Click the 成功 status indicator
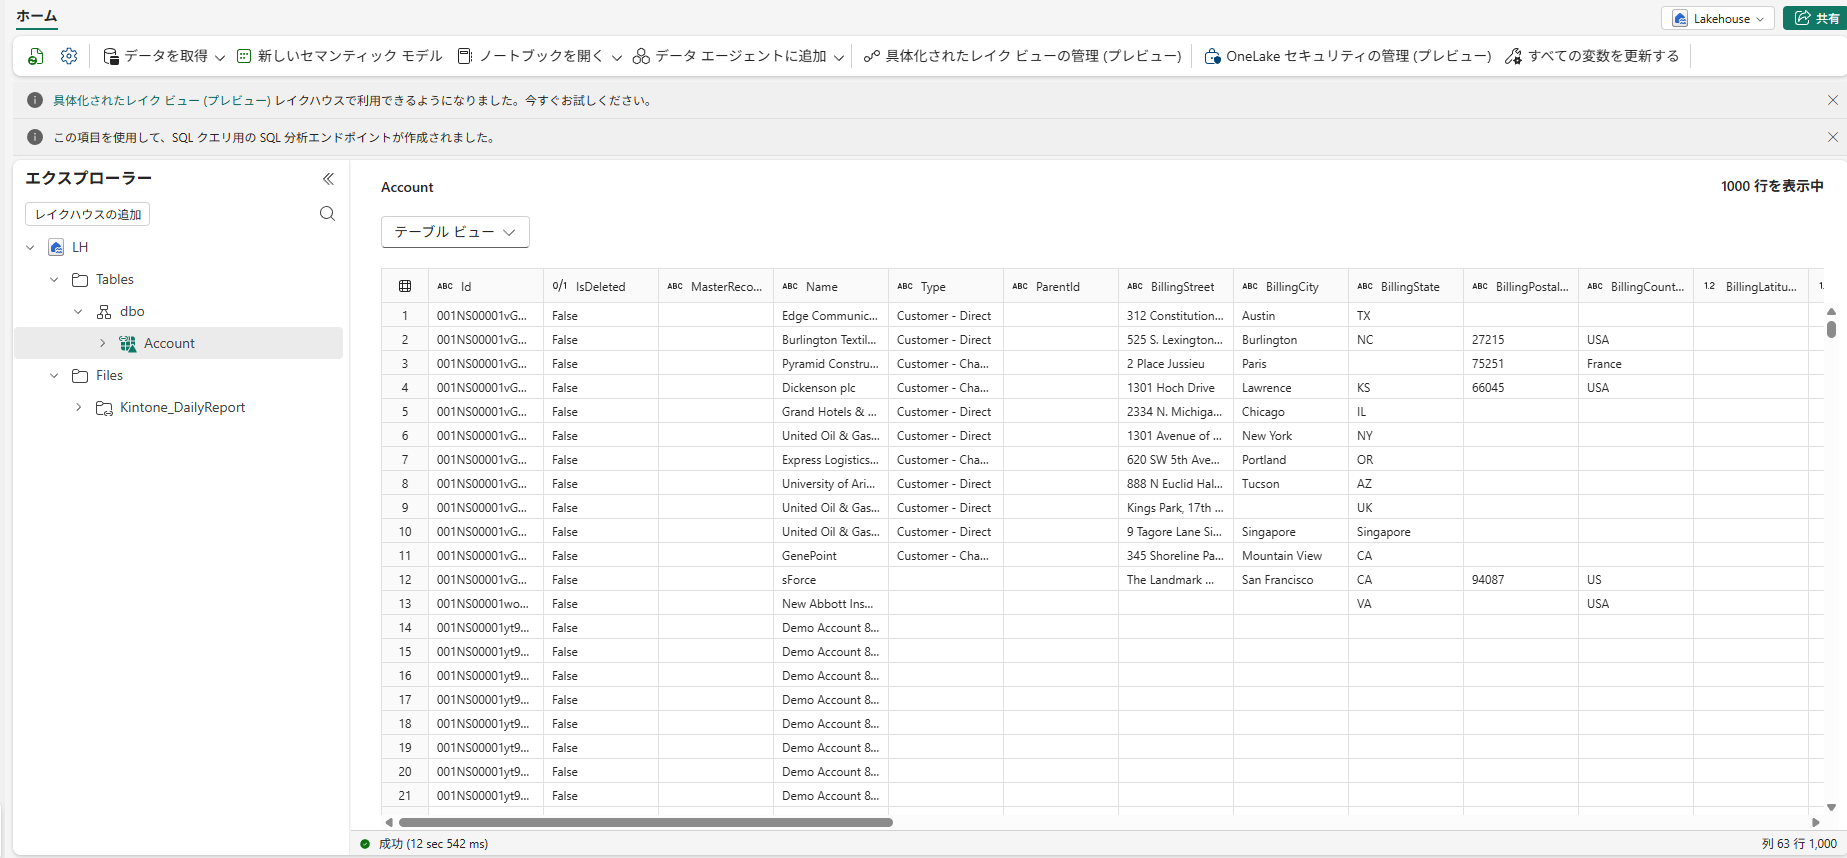 point(424,844)
